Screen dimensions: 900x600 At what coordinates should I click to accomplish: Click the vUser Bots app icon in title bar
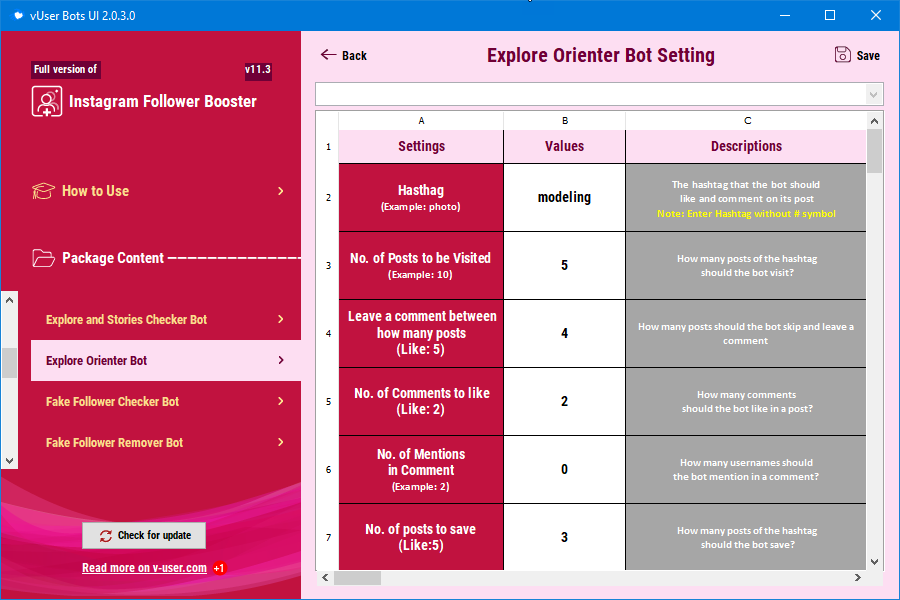(x=18, y=16)
